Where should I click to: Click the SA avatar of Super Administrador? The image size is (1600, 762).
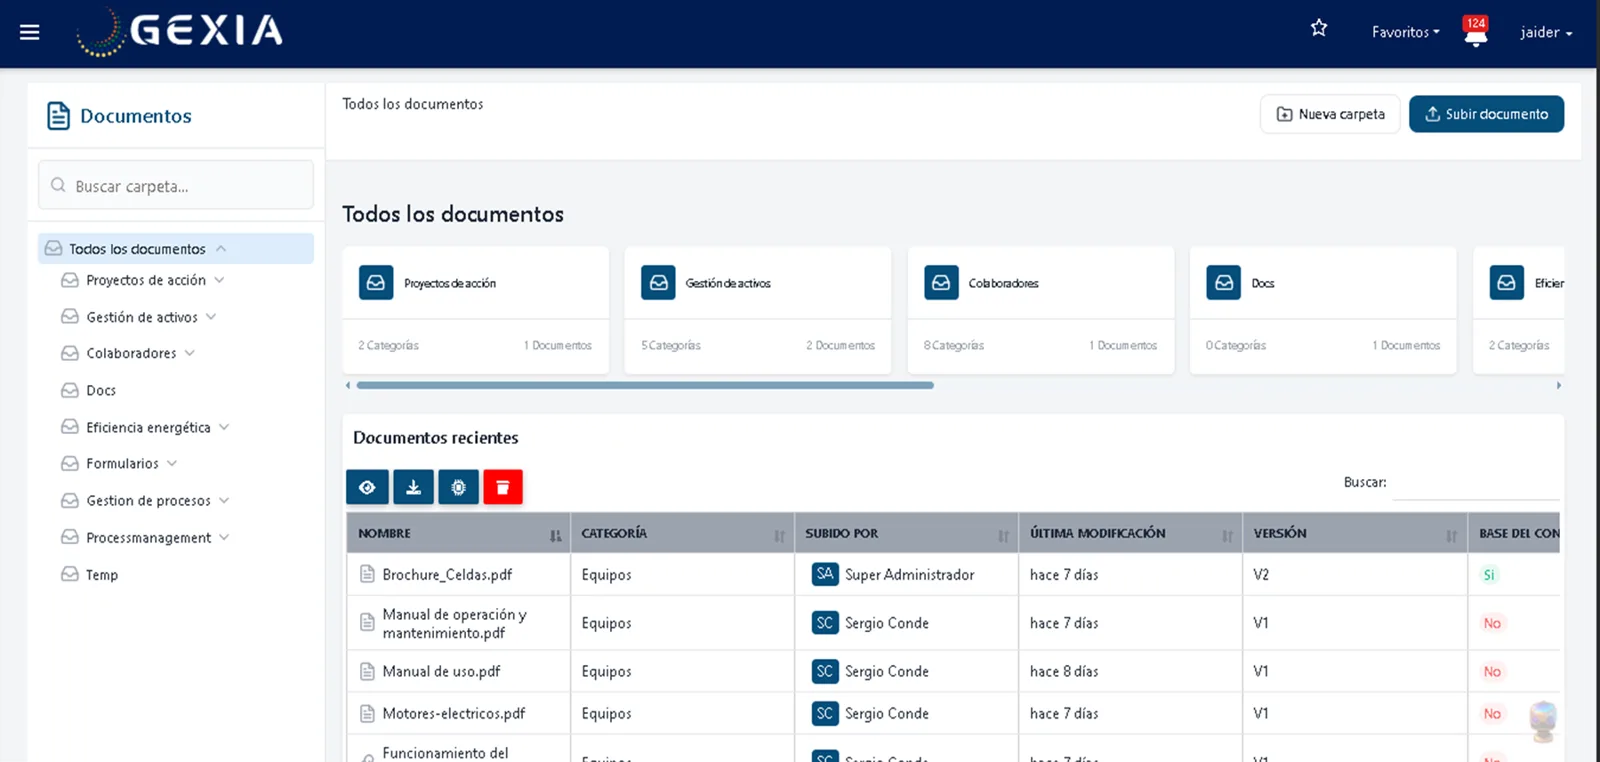tap(825, 574)
